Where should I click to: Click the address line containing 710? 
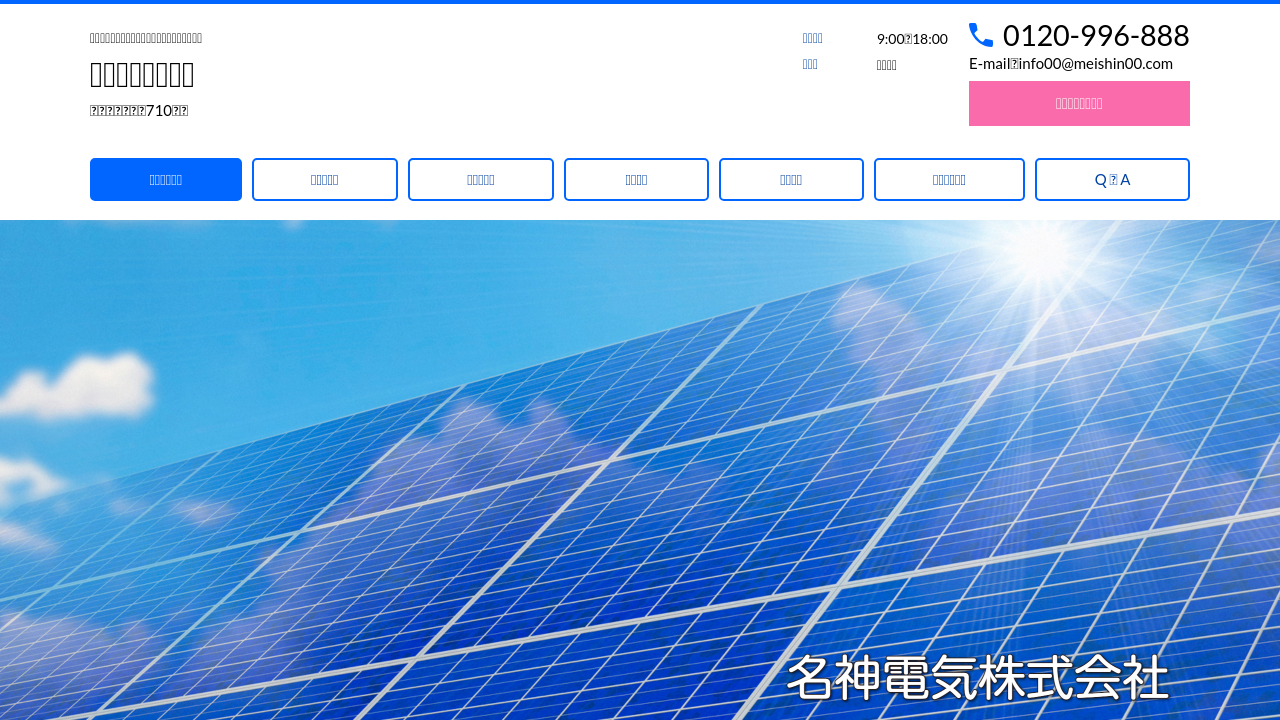pos(139,110)
